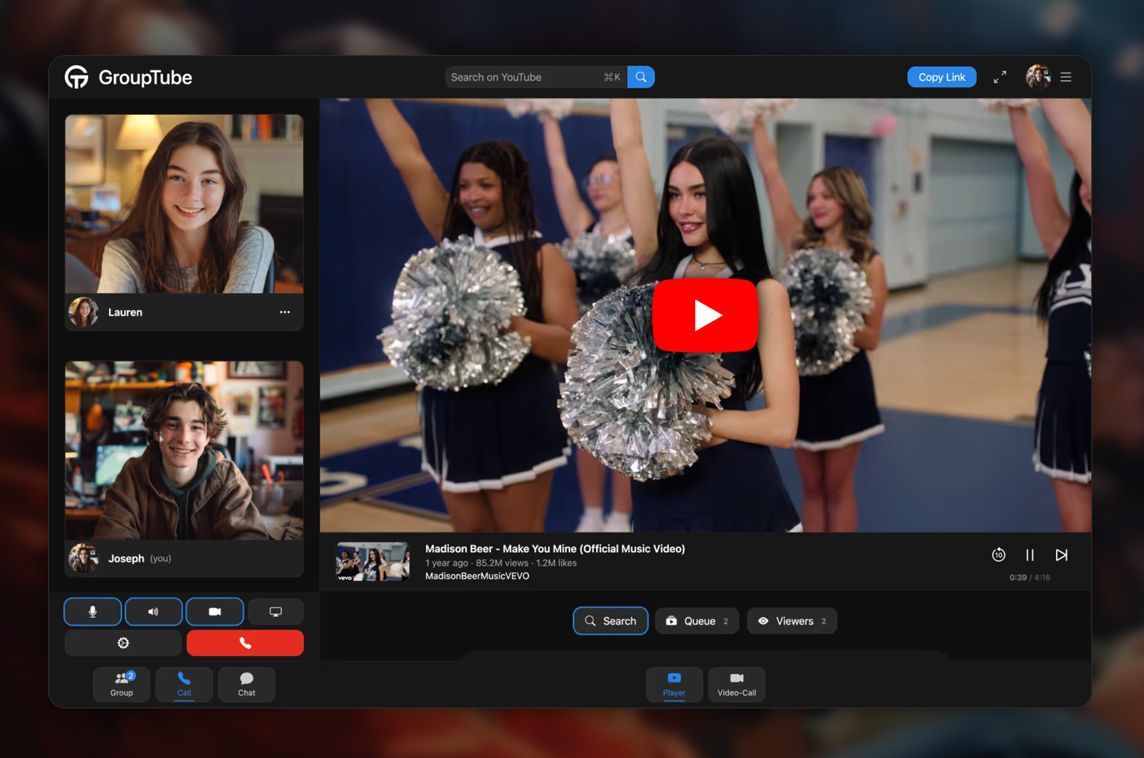Switch to the Group tab
The width and height of the screenshot is (1144, 758).
122,684
